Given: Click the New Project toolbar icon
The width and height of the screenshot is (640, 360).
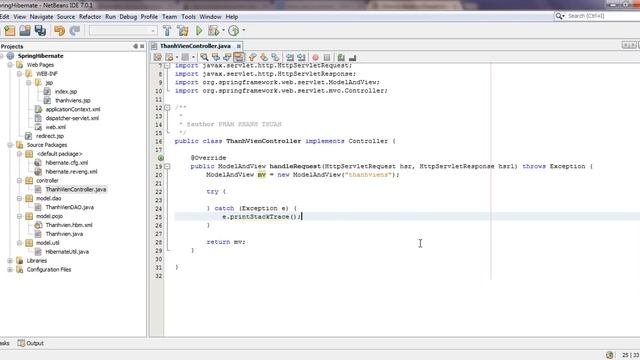Looking at the screenshot, I should (9, 31).
